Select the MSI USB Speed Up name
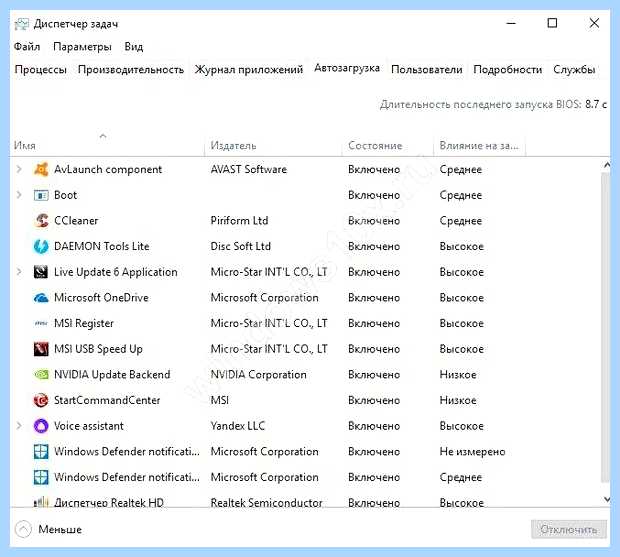The height and width of the screenshot is (557, 620). pos(98,349)
